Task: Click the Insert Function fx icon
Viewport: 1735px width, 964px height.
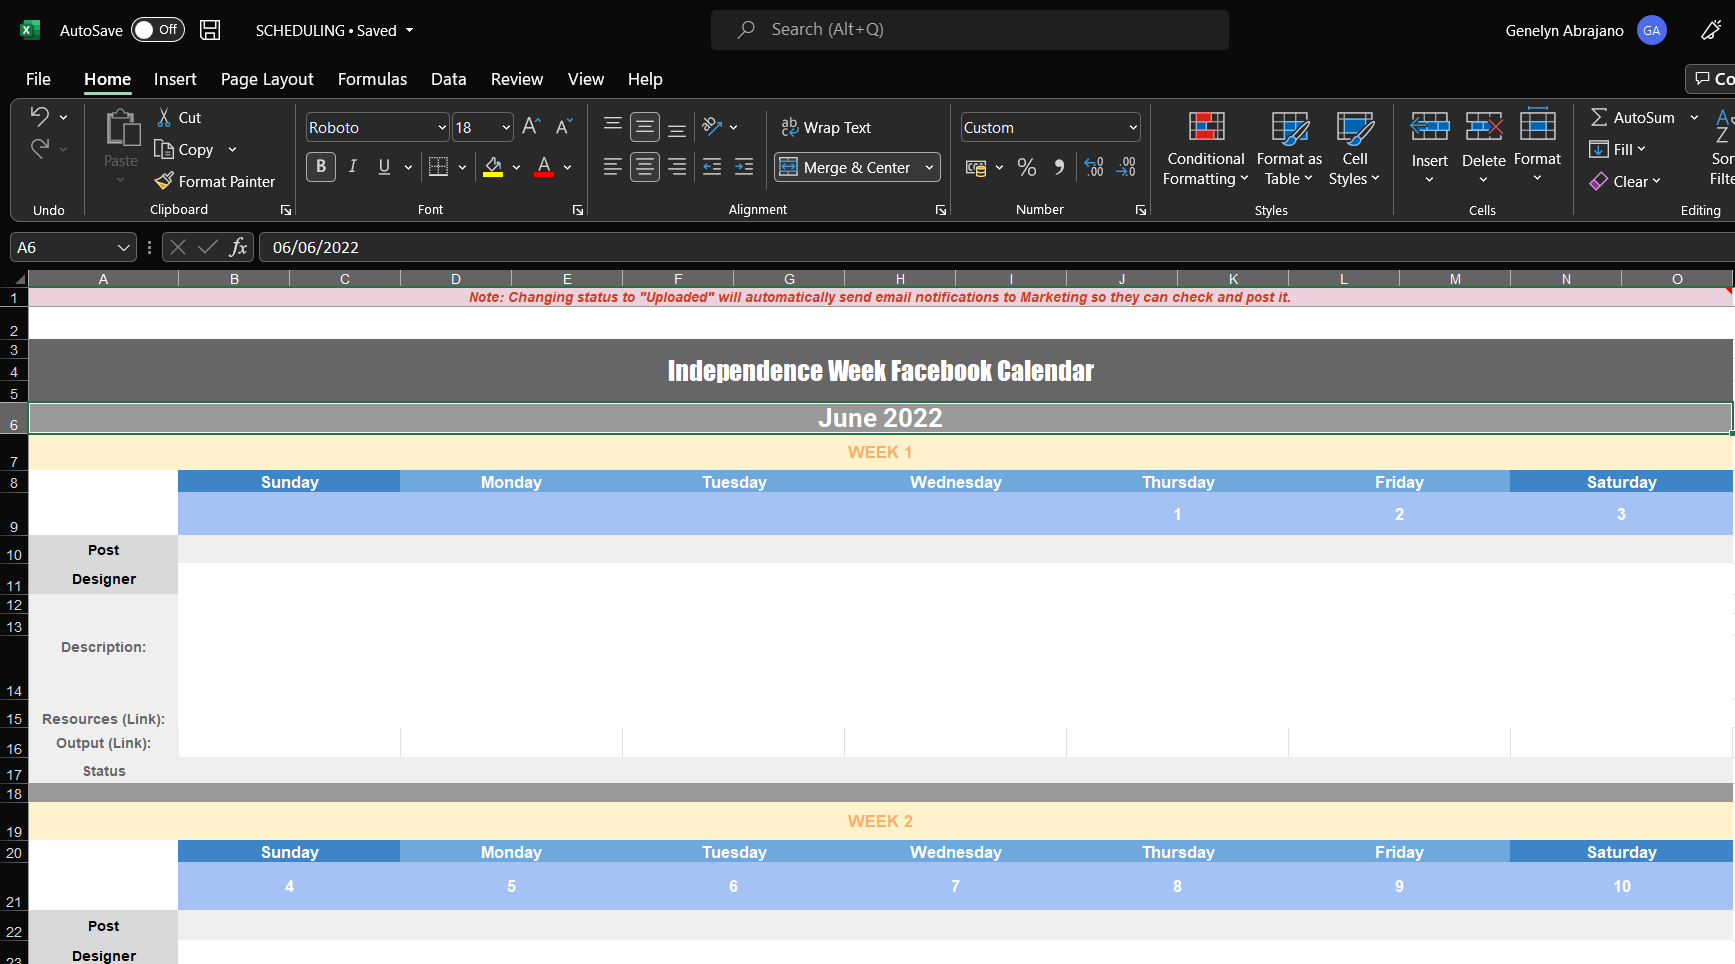Action: pyautogui.click(x=238, y=247)
